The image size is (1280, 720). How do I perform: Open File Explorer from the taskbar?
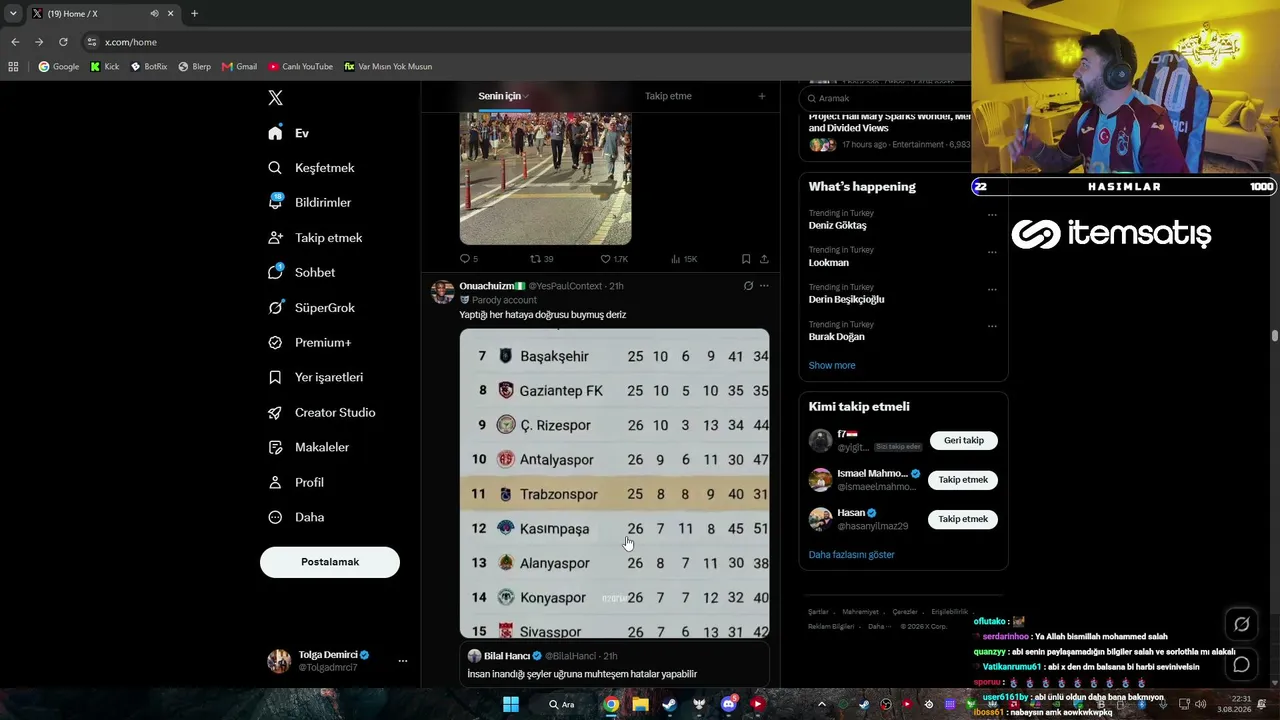[640, 704]
